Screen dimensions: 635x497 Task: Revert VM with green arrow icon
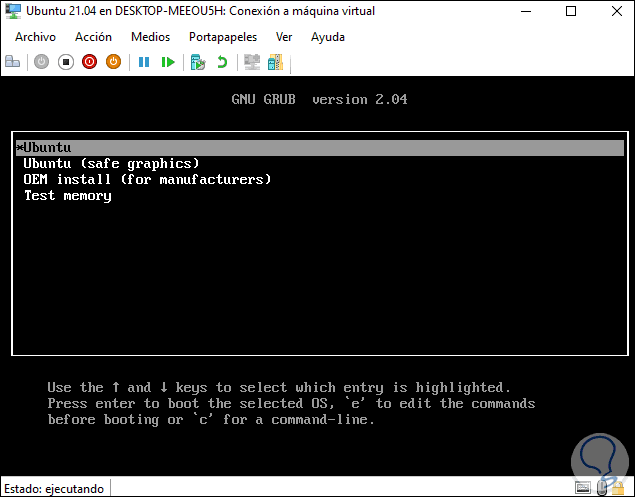[x=222, y=62]
